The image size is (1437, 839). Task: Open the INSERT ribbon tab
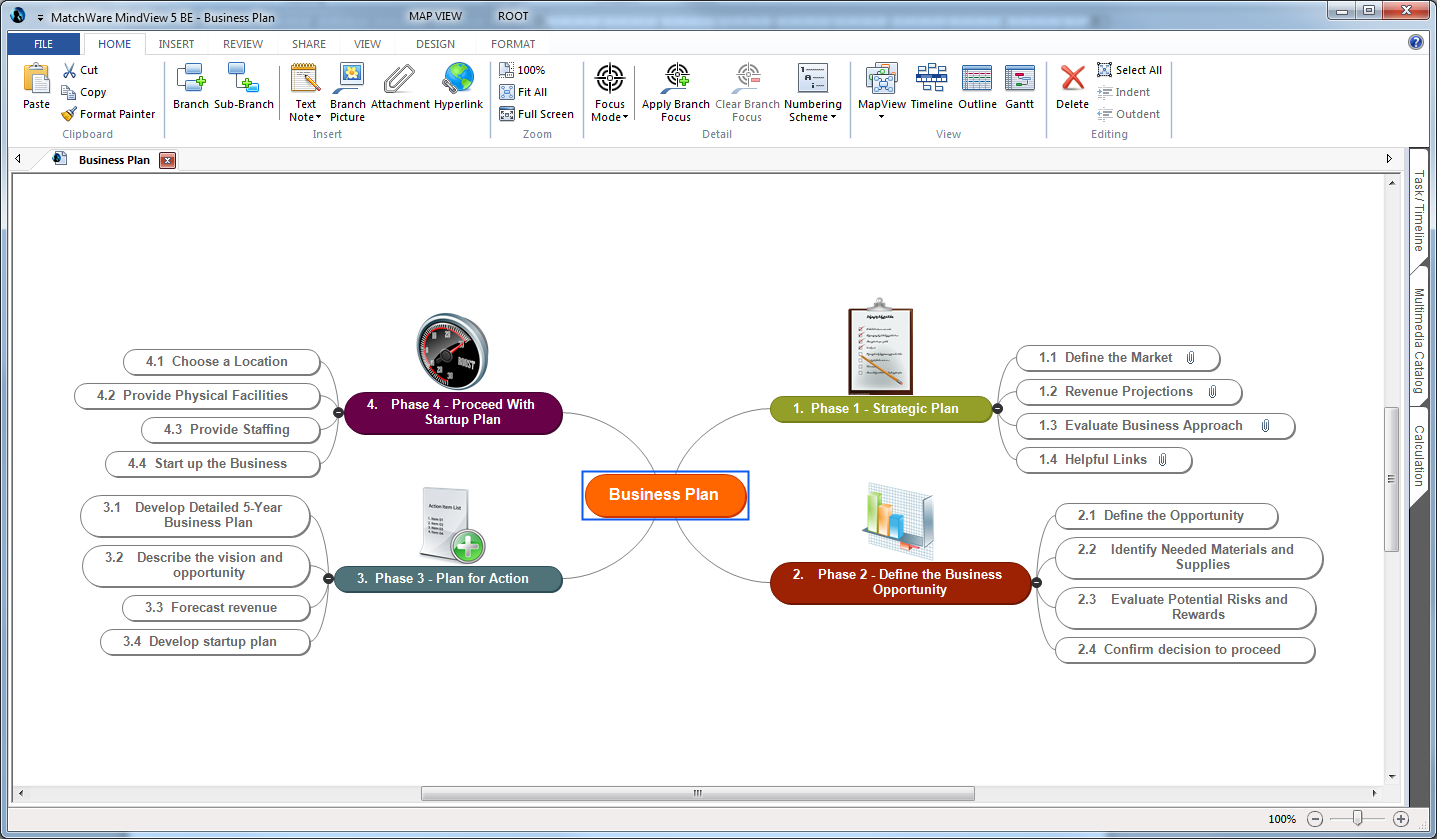point(176,44)
